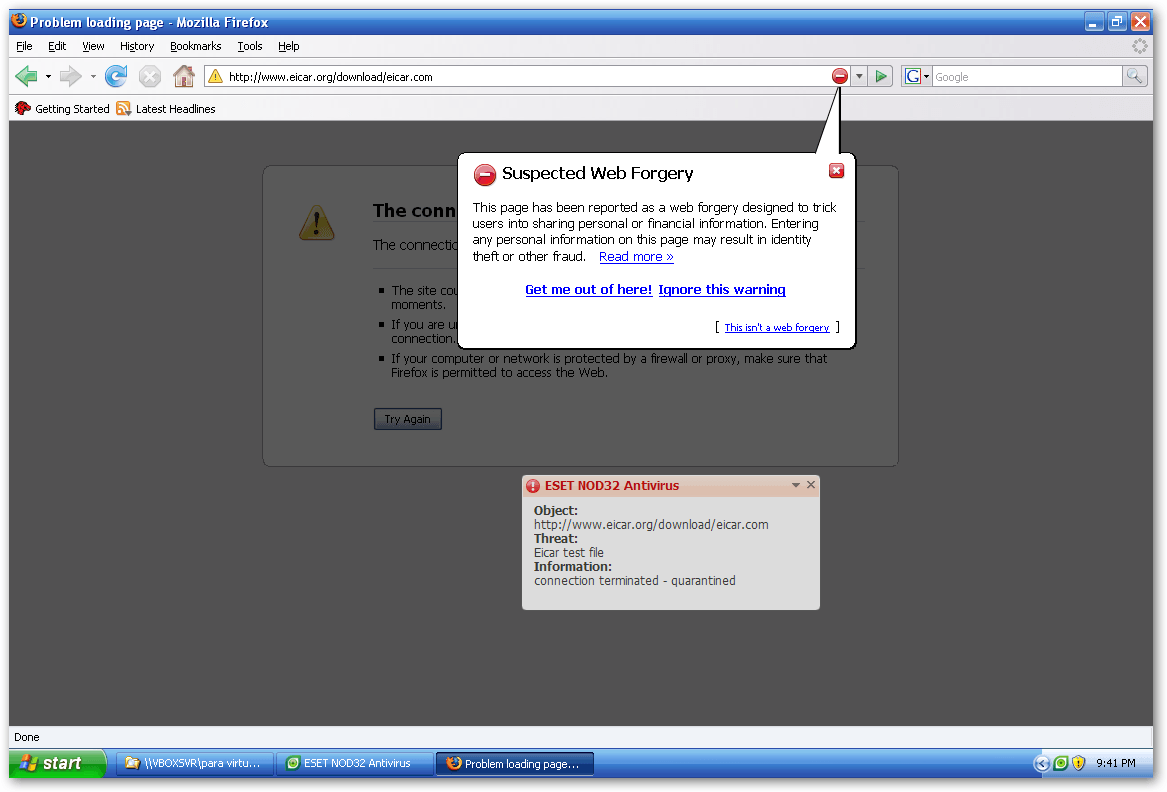Click the Windows Security Center shield in tray
Screen dimensions: 1167x792
(1078, 763)
